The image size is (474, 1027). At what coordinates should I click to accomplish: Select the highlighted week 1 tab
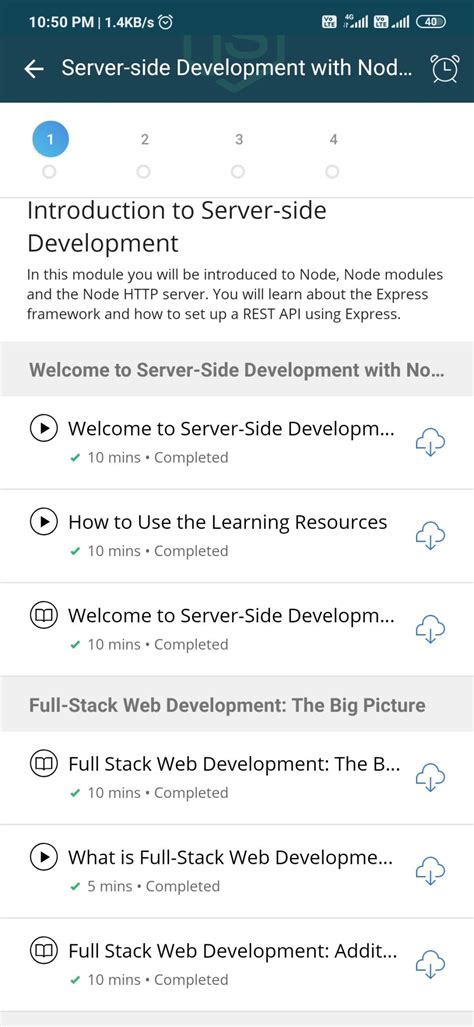click(x=50, y=139)
